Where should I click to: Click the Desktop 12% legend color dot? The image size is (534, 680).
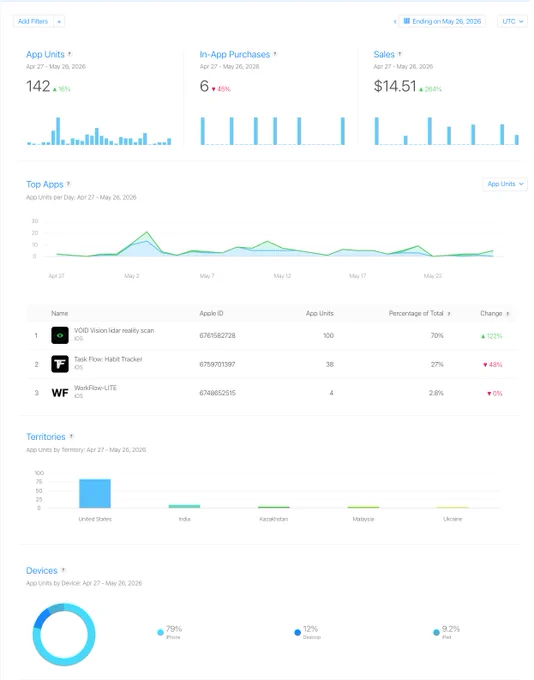click(298, 632)
